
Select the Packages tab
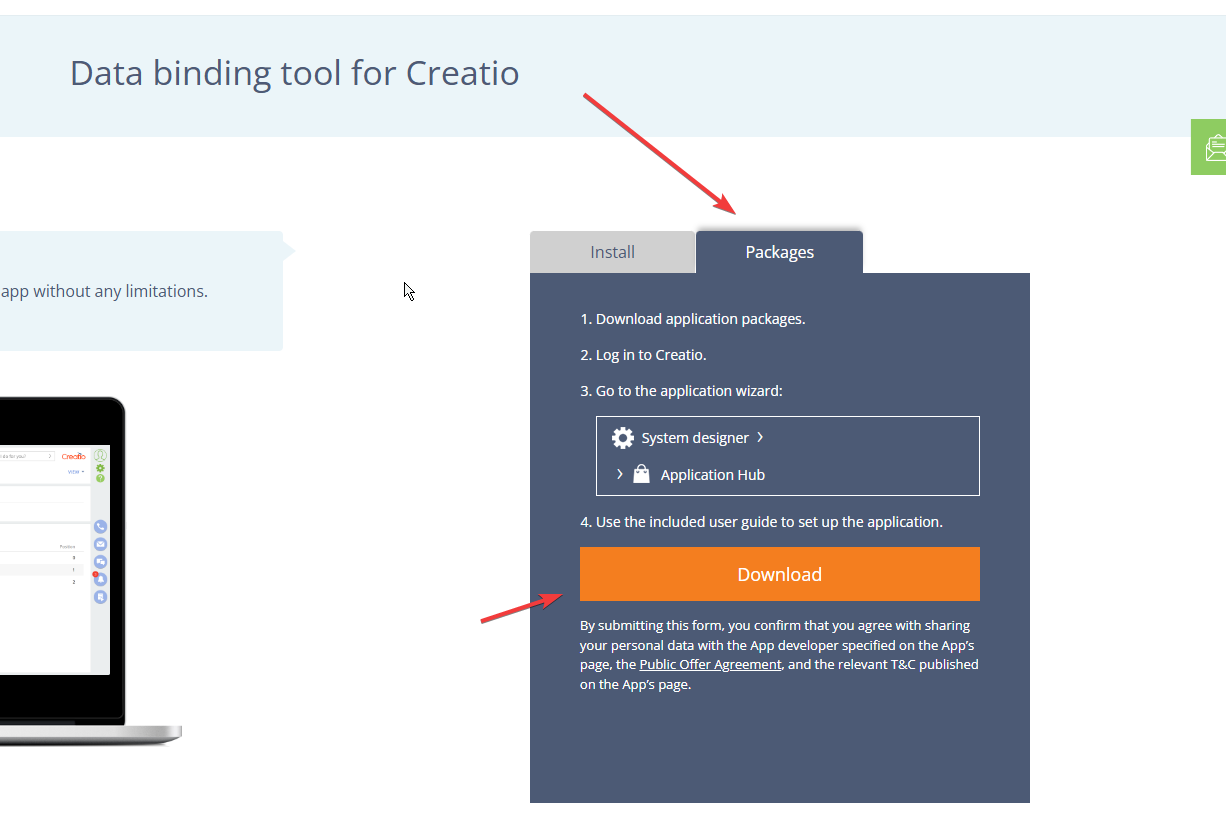point(779,252)
